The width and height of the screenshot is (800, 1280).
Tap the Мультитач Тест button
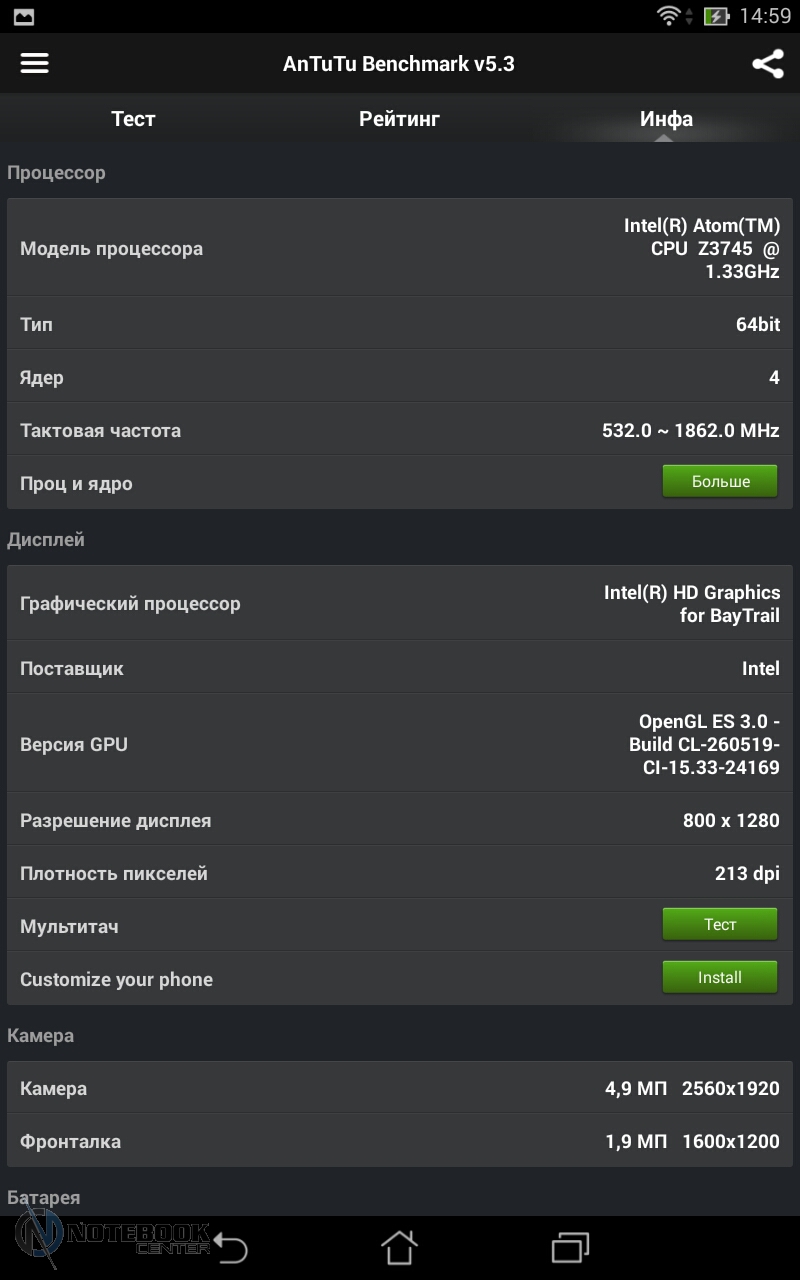(x=720, y=924)
